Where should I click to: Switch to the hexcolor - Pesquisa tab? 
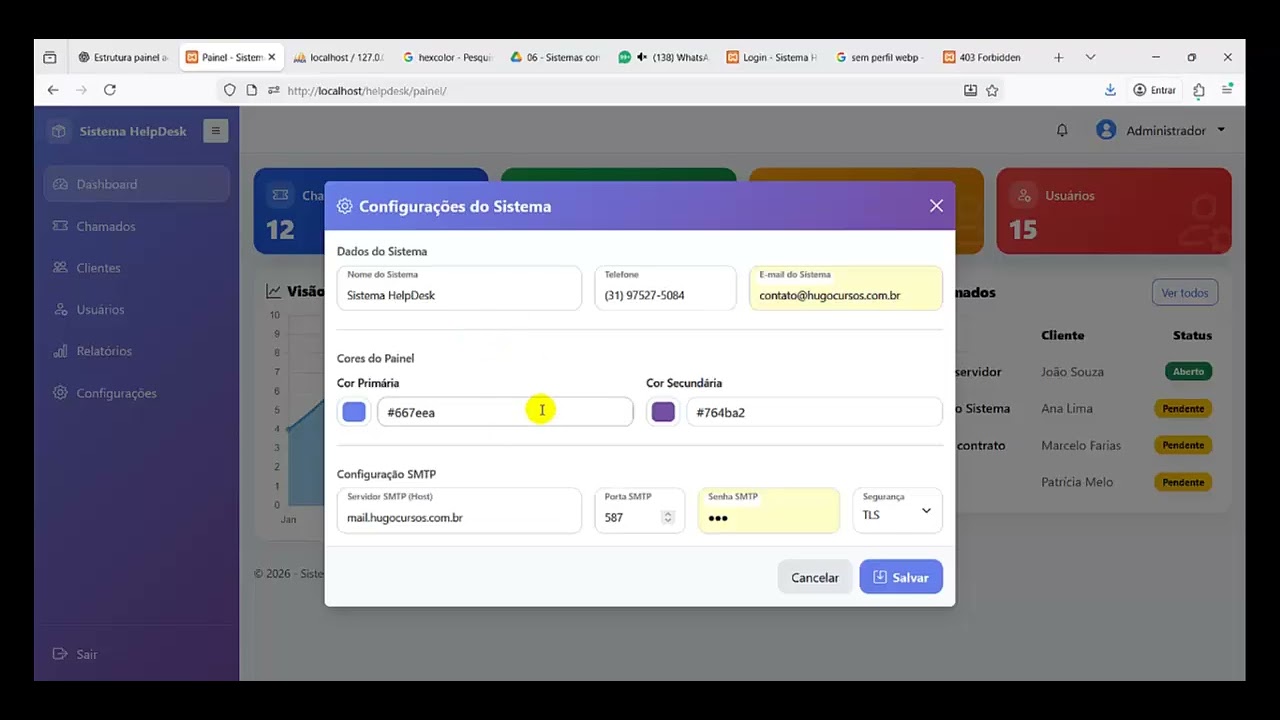[447, 57]
